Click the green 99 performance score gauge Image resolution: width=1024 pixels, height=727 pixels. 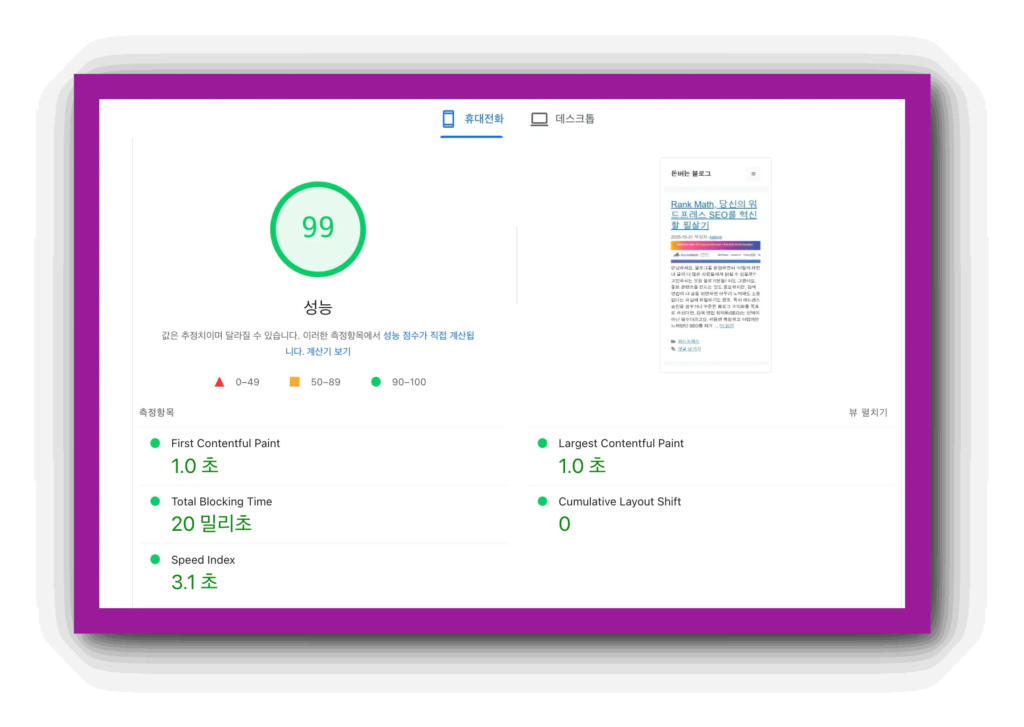point(318,229)
